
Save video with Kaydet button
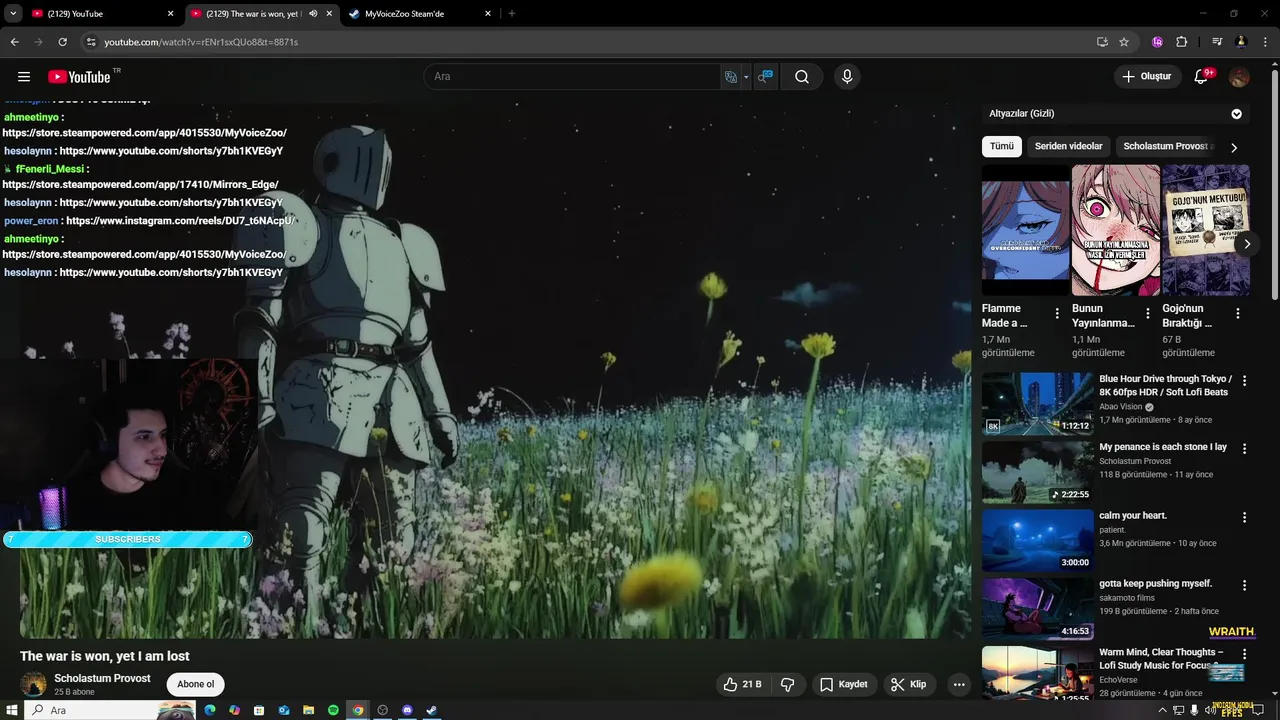844,685
